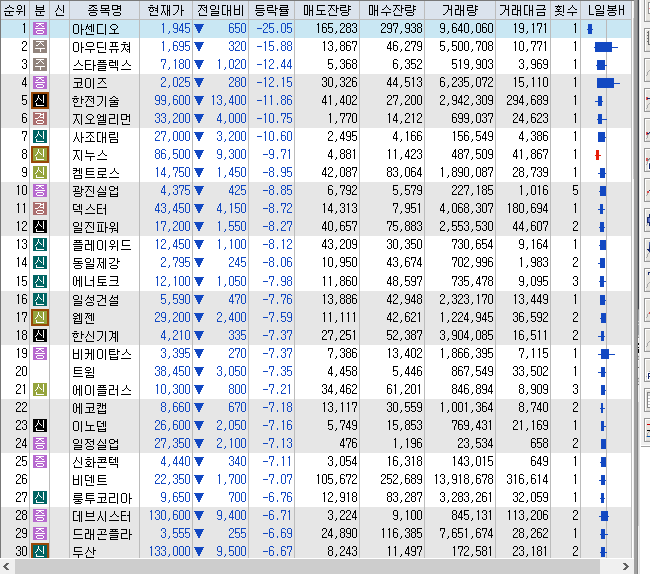The height and width of the screenshot is (574, 650).
Task: Sort by the 종목명 column header
Action: coord(105,10)
